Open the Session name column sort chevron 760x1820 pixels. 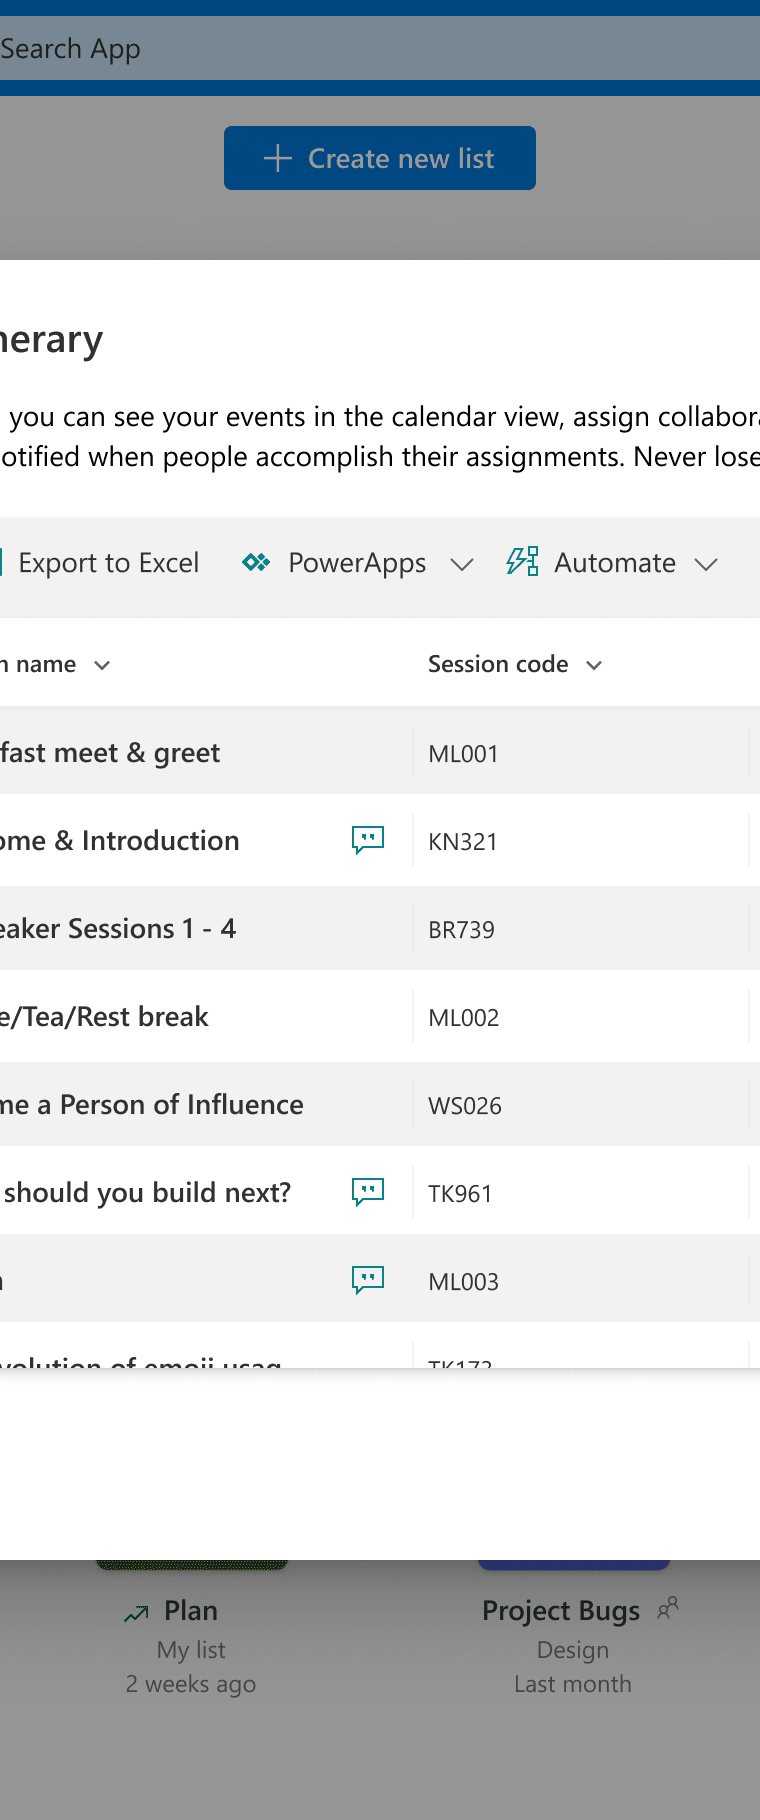[102, 665]
